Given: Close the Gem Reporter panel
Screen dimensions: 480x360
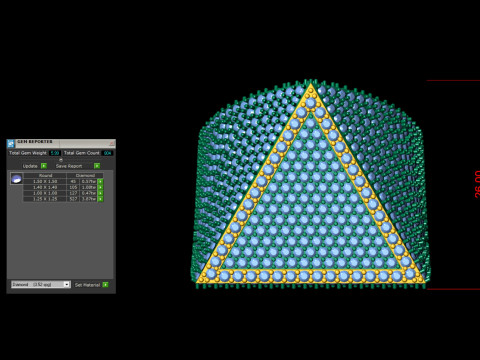Looking at the screenshot, I should coord(112,144).
